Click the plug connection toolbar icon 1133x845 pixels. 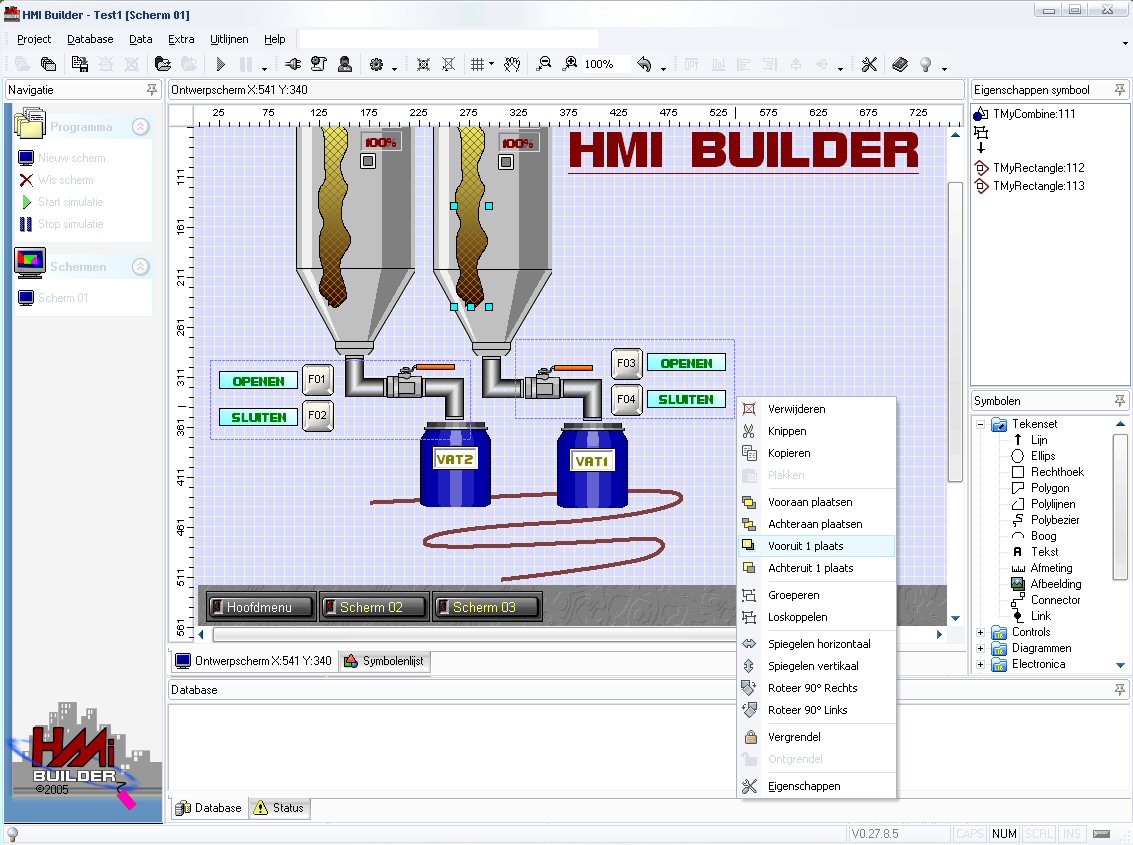pos(293,64)
